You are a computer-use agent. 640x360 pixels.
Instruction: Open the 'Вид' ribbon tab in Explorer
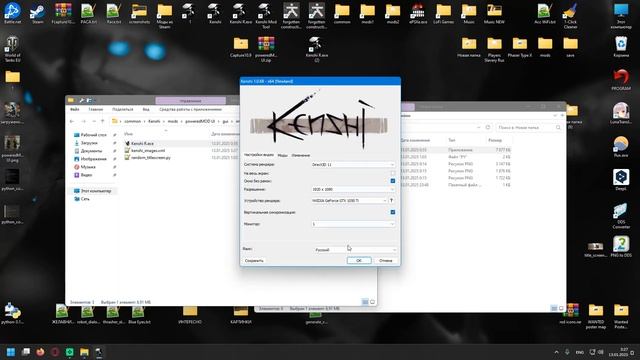(146, 109)
